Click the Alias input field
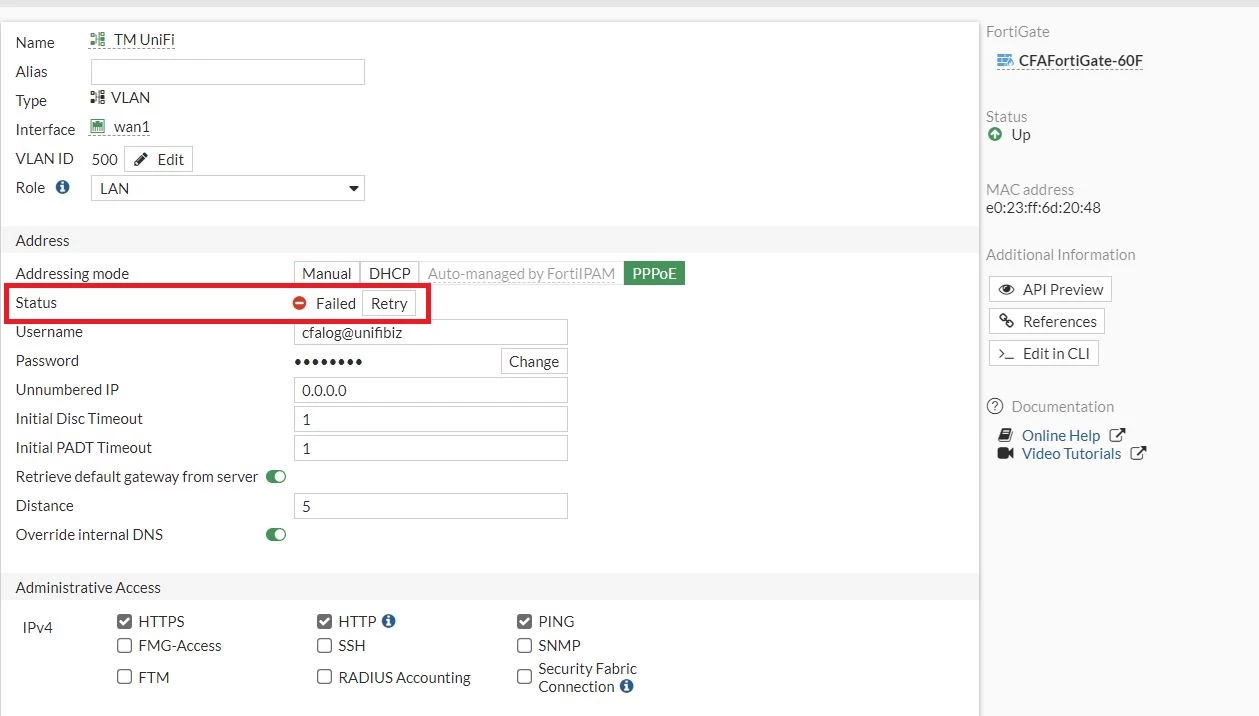 pos(228,72)
